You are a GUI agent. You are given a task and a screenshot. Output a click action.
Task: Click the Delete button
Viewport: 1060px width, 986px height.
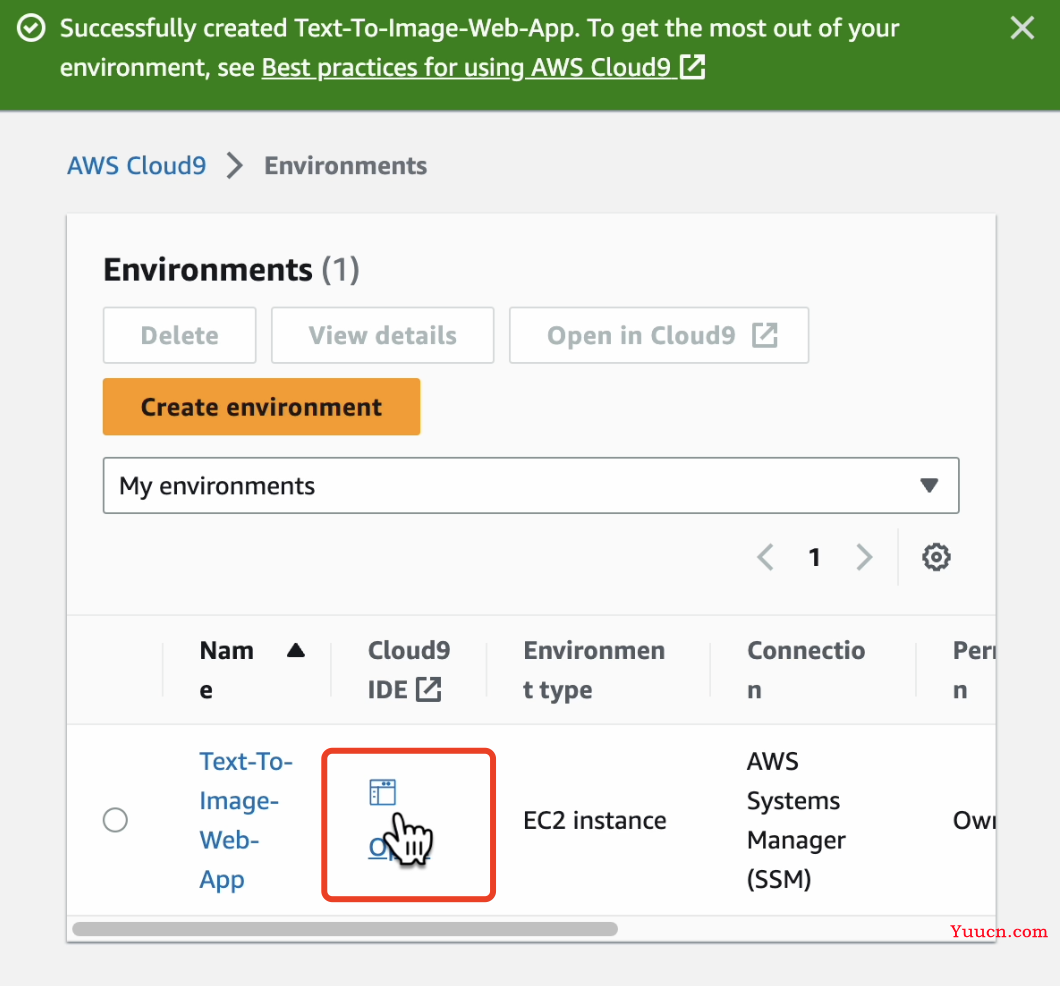(x=179, y=336)
